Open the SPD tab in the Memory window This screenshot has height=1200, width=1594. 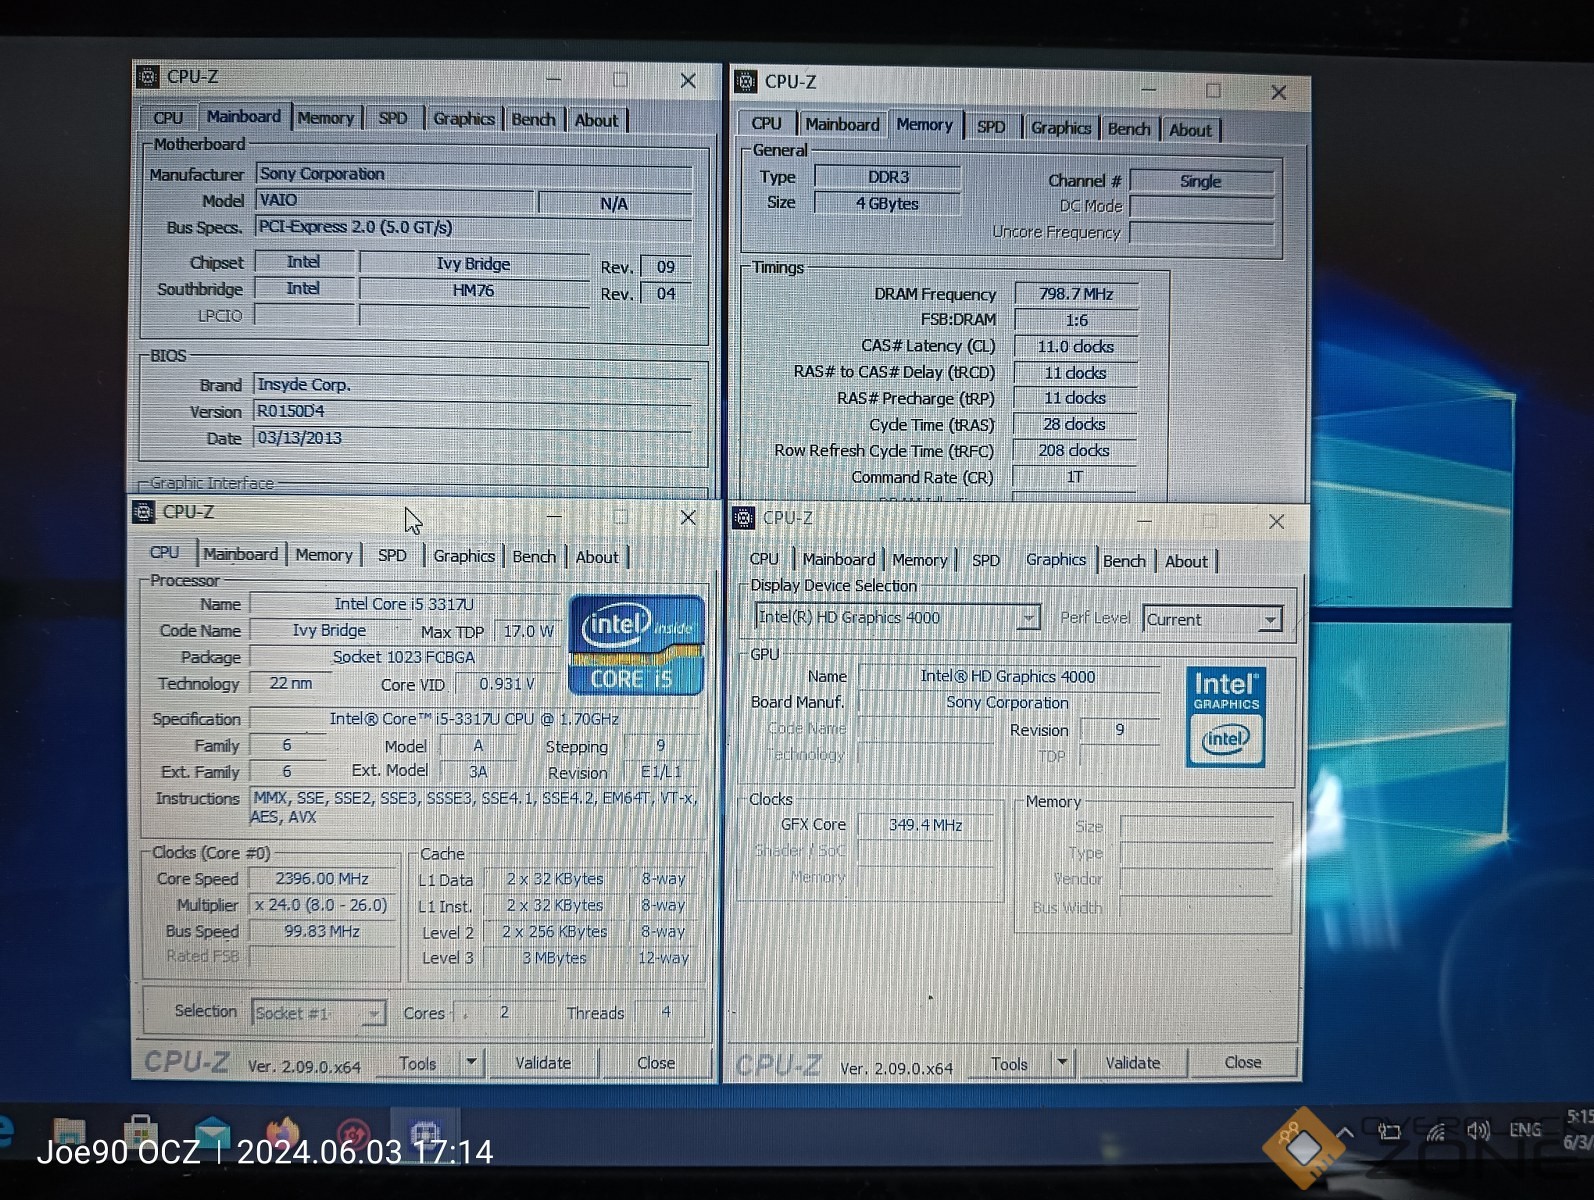[x=991, y=127]
